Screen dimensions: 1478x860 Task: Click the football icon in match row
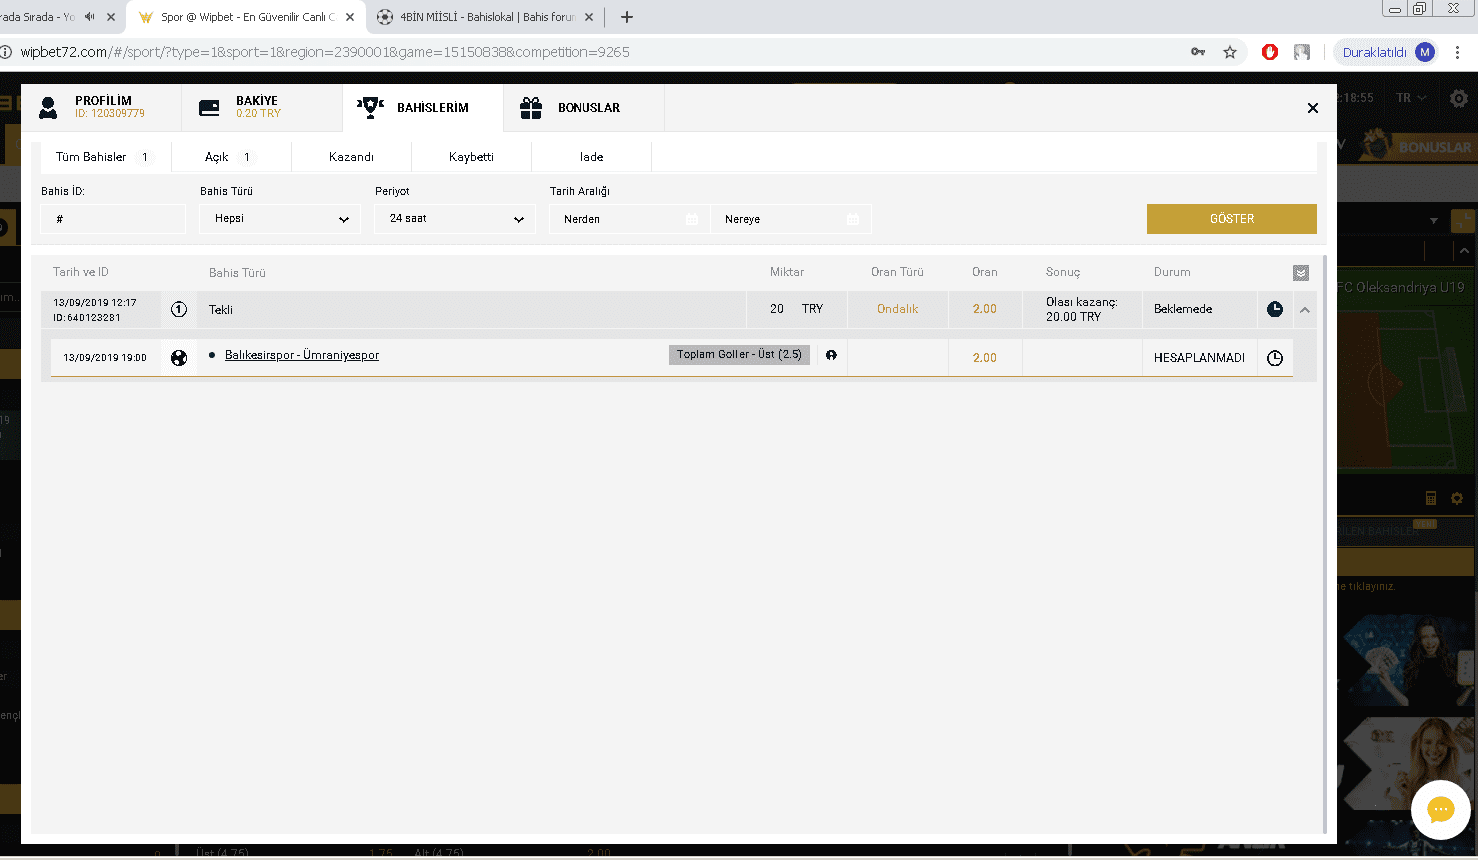[179, 358]
